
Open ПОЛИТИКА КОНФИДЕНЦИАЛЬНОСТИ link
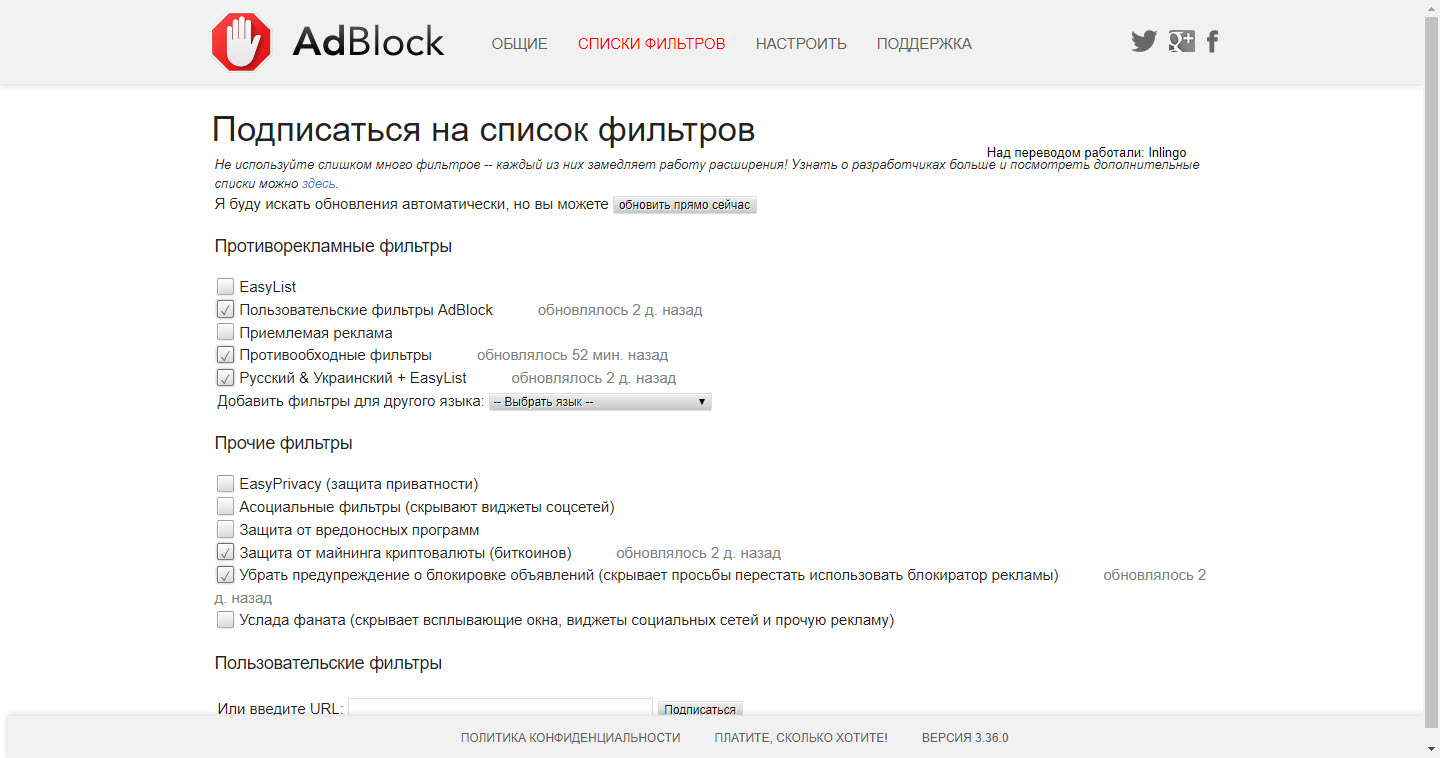tap(570, 738)
